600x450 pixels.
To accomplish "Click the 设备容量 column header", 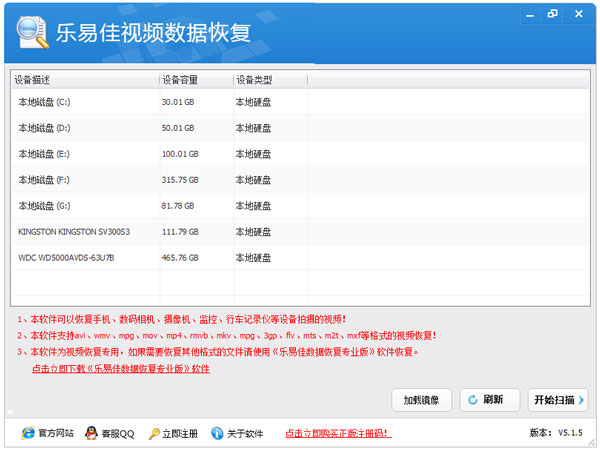I will click(x=195, y=79).
